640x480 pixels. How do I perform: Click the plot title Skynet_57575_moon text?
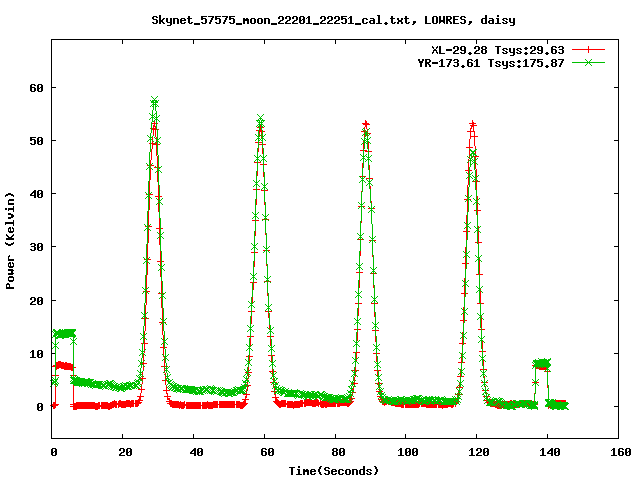320,19
